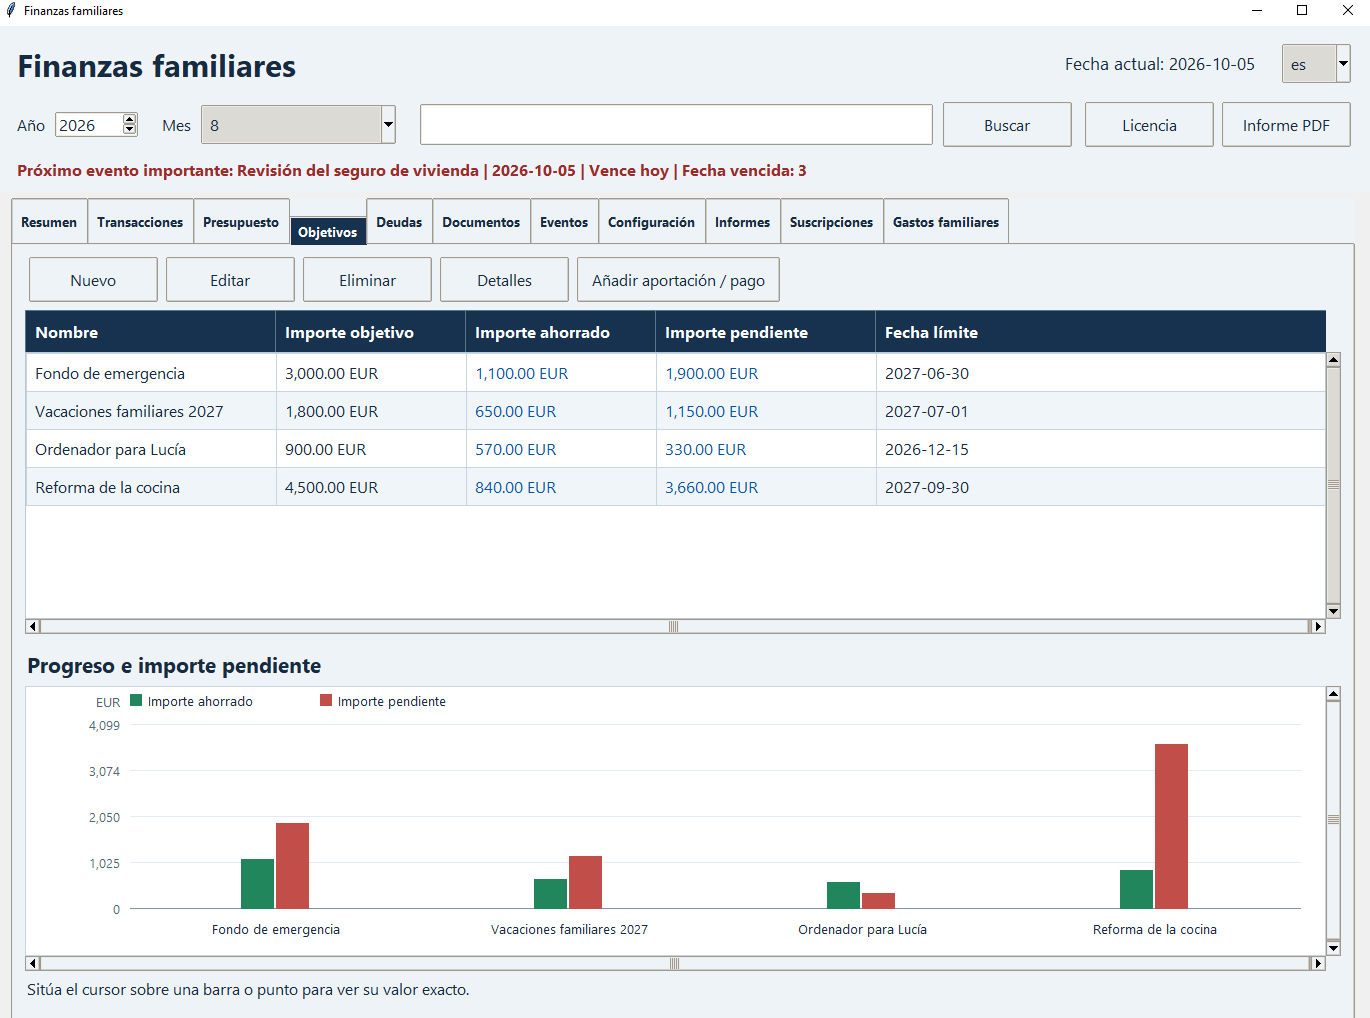Click the table's vertical scrollbar down arrow
Viewport: 1370px width, 1018px height.
click(1333, 611)
